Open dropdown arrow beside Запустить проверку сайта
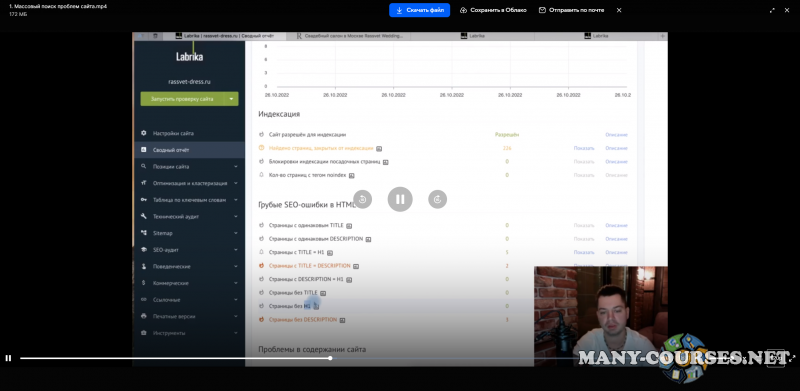Viewport: 800px width, 391px height. [x=232, y=99]
